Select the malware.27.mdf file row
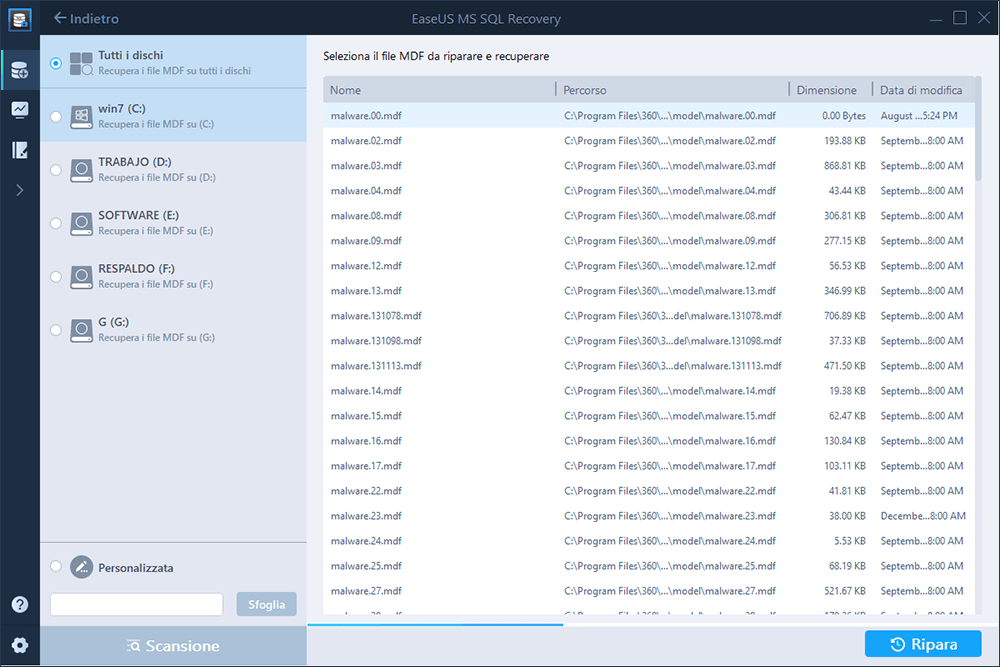The image size is (1000, 667). (649, 591)
